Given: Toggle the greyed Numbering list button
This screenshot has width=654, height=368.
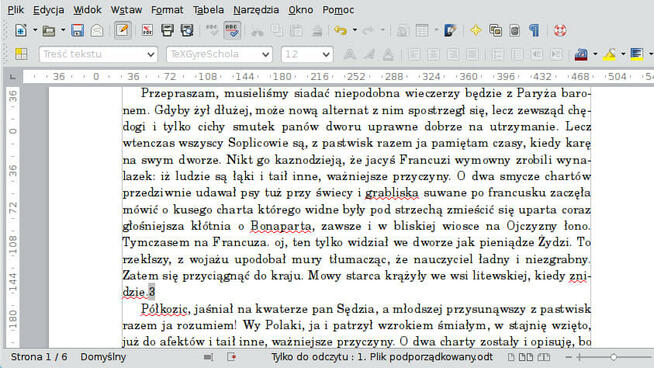Looking at the screenshot, I should (x=497, y=54).
